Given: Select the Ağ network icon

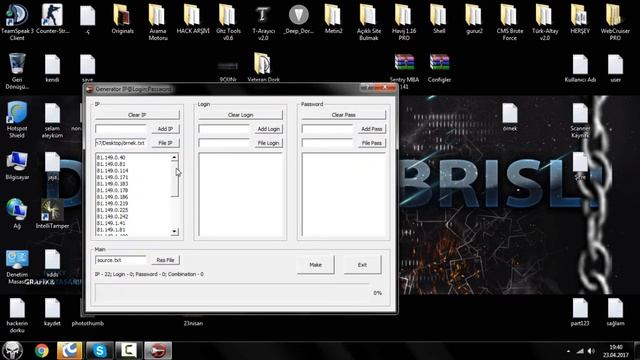Looking at the screenshot, I should pos(17,213).
